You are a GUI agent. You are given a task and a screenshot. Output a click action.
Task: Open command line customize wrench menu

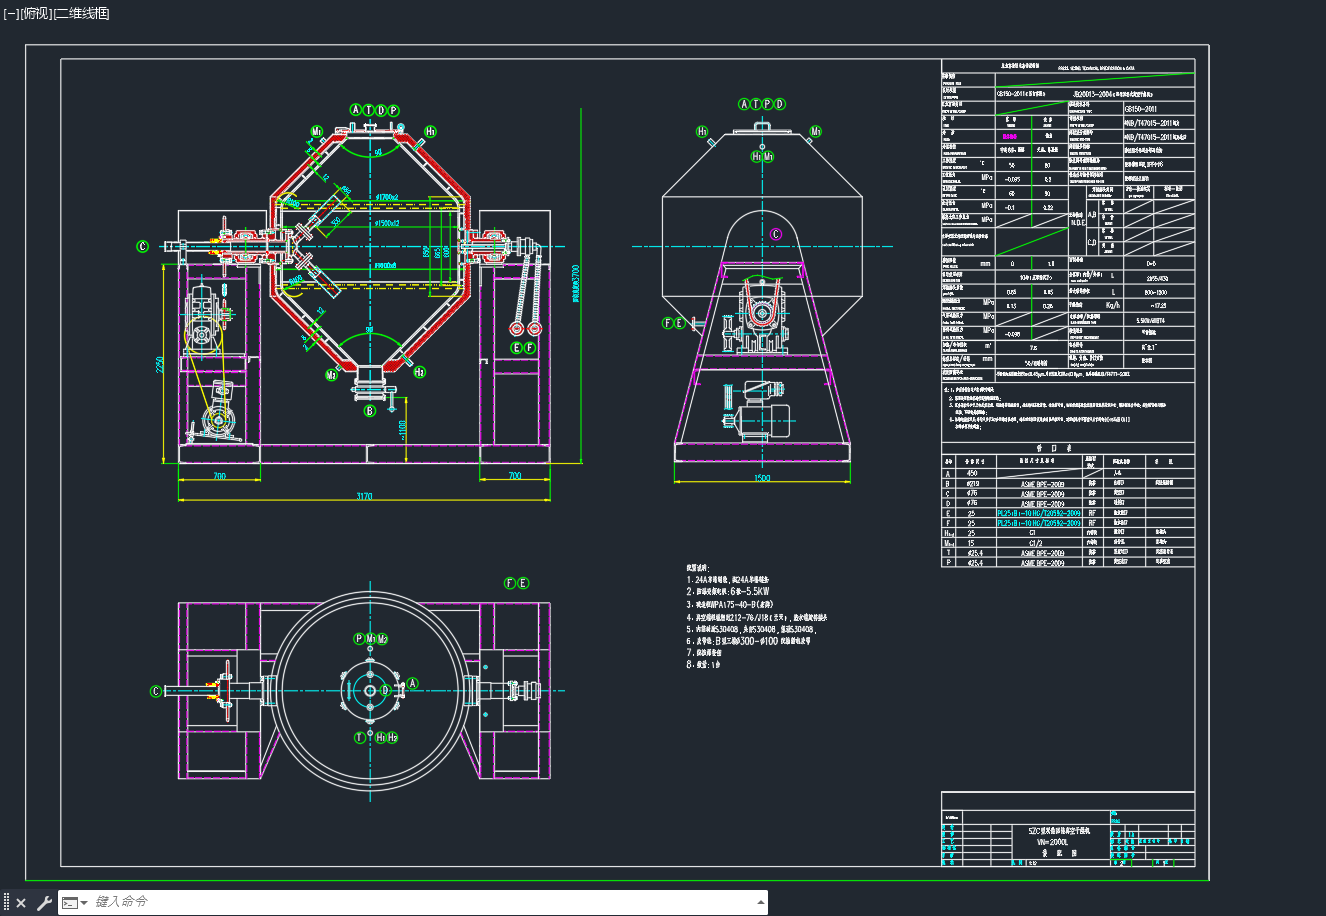pyautogui.click(x=44, y=903)
